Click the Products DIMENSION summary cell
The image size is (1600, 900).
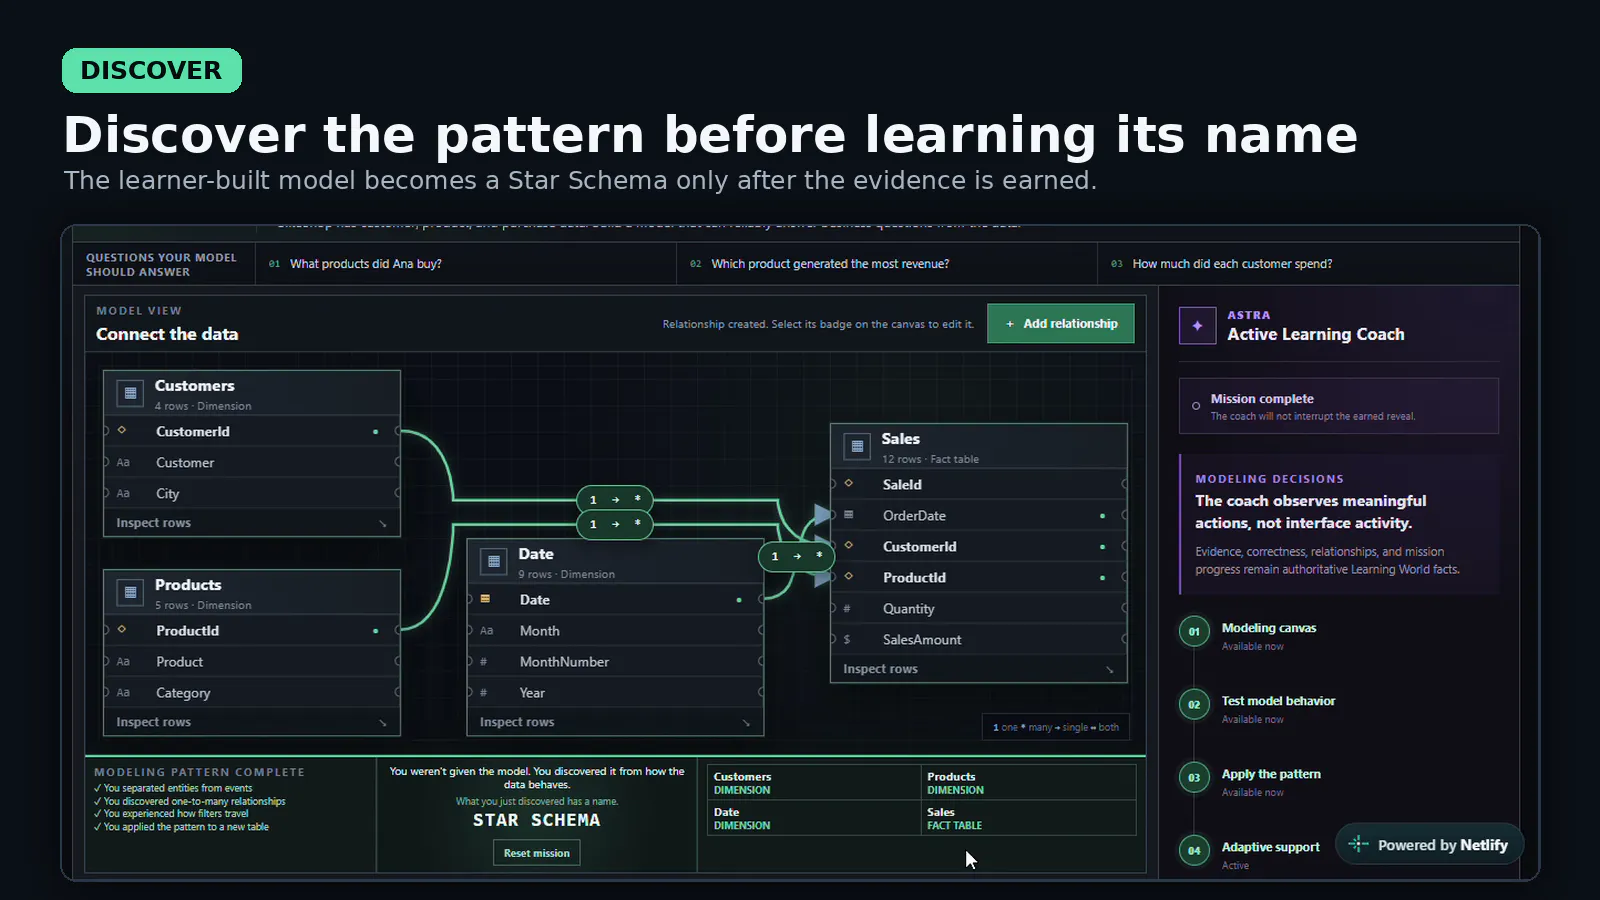click(1029, 783)
